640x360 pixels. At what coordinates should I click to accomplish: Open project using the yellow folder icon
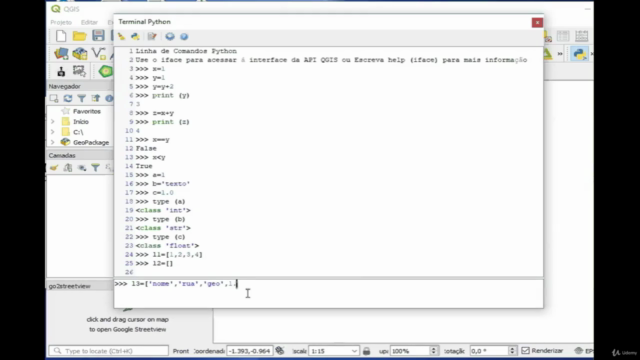click(80, 36)
